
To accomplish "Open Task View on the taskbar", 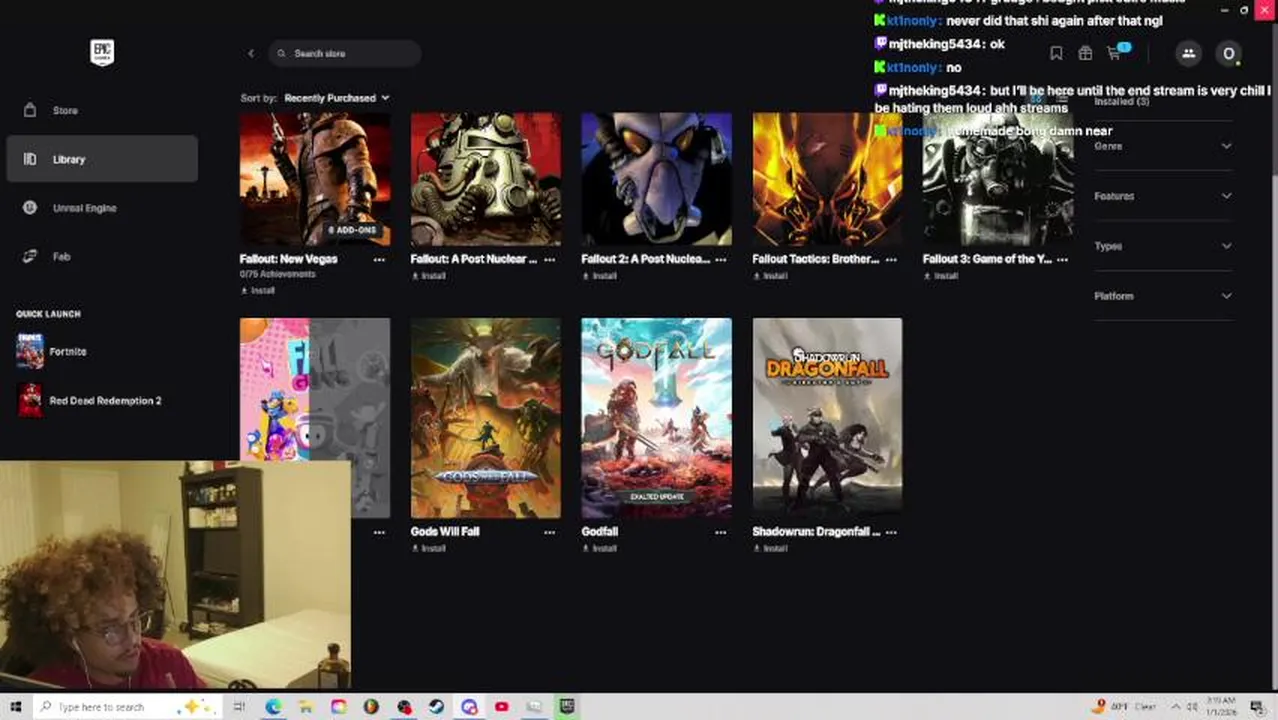I will click(x=240, y=707).
